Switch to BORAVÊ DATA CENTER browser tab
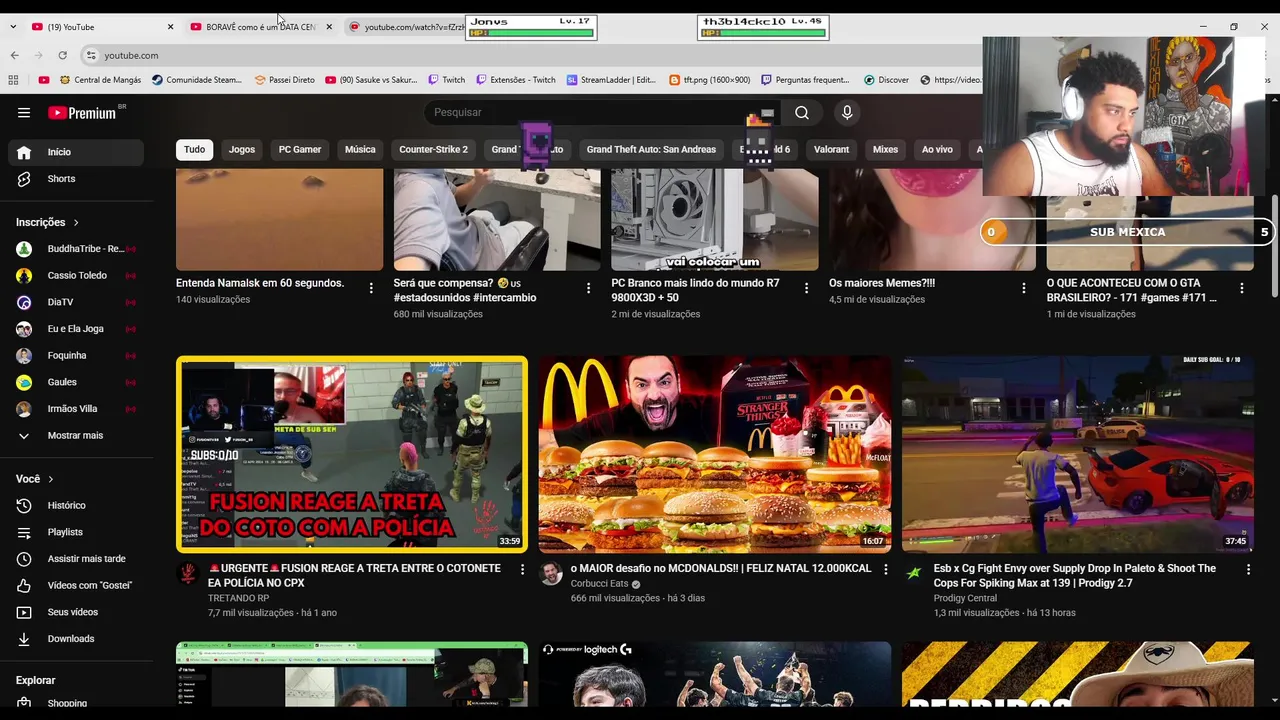 260,27
